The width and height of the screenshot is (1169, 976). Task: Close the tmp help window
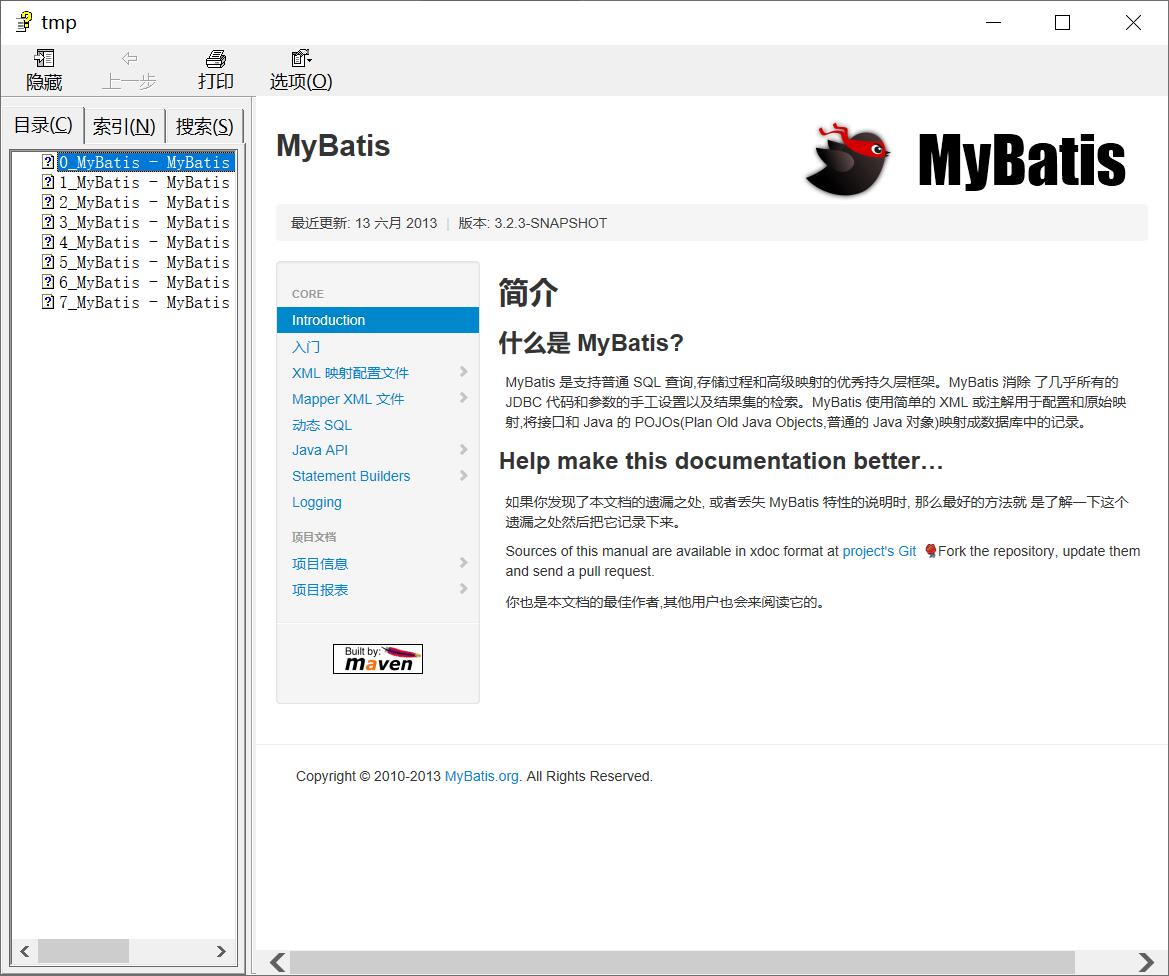(1132, 22)
